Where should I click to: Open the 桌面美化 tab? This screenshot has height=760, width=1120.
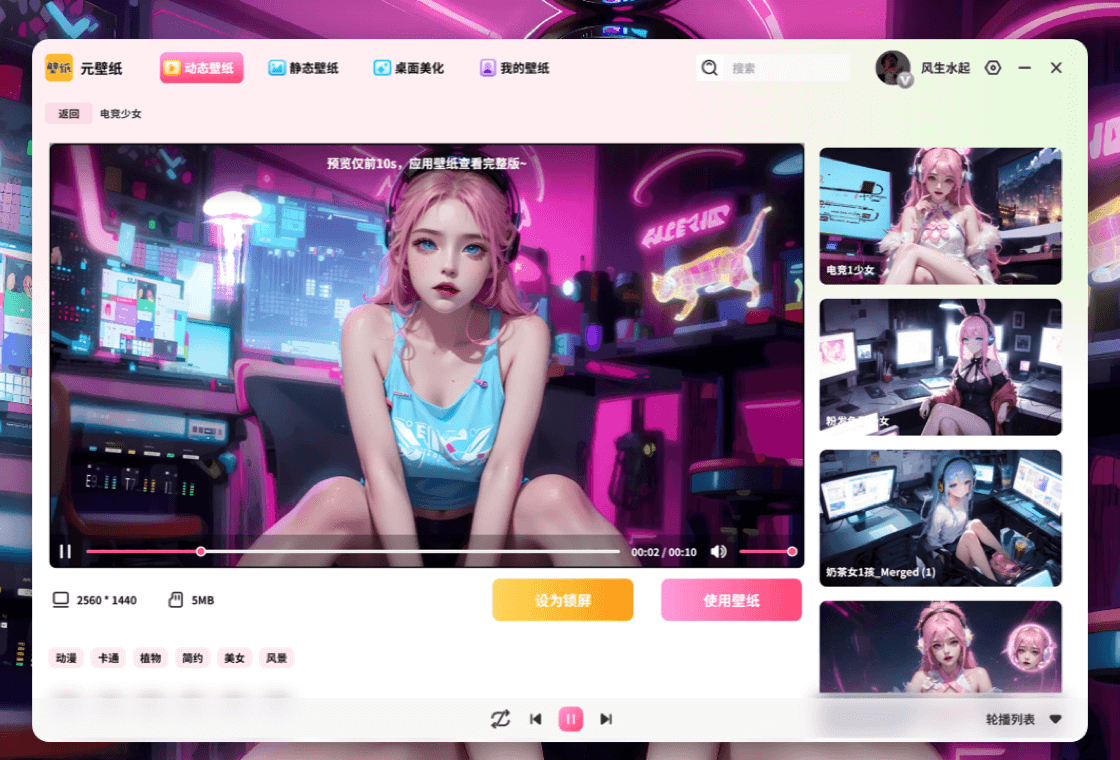pos(408,68)
